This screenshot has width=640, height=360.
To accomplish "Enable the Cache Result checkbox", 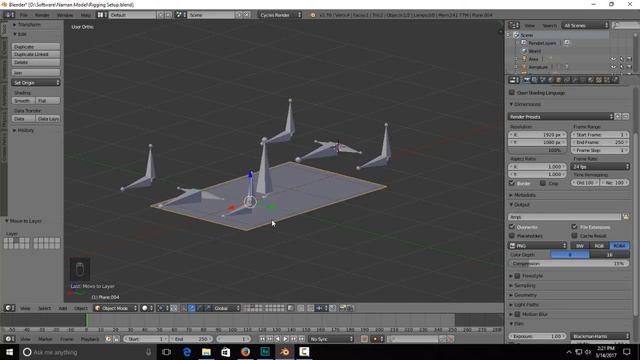I will [574, 236].
